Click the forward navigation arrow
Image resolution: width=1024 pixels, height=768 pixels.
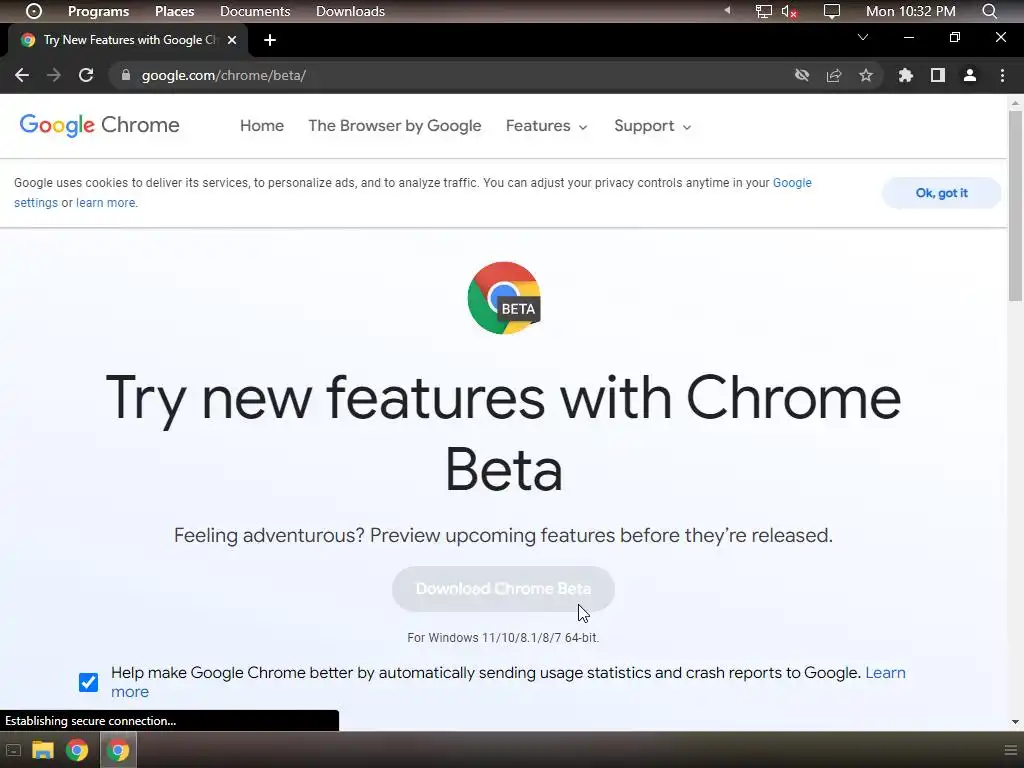point(54,75)
